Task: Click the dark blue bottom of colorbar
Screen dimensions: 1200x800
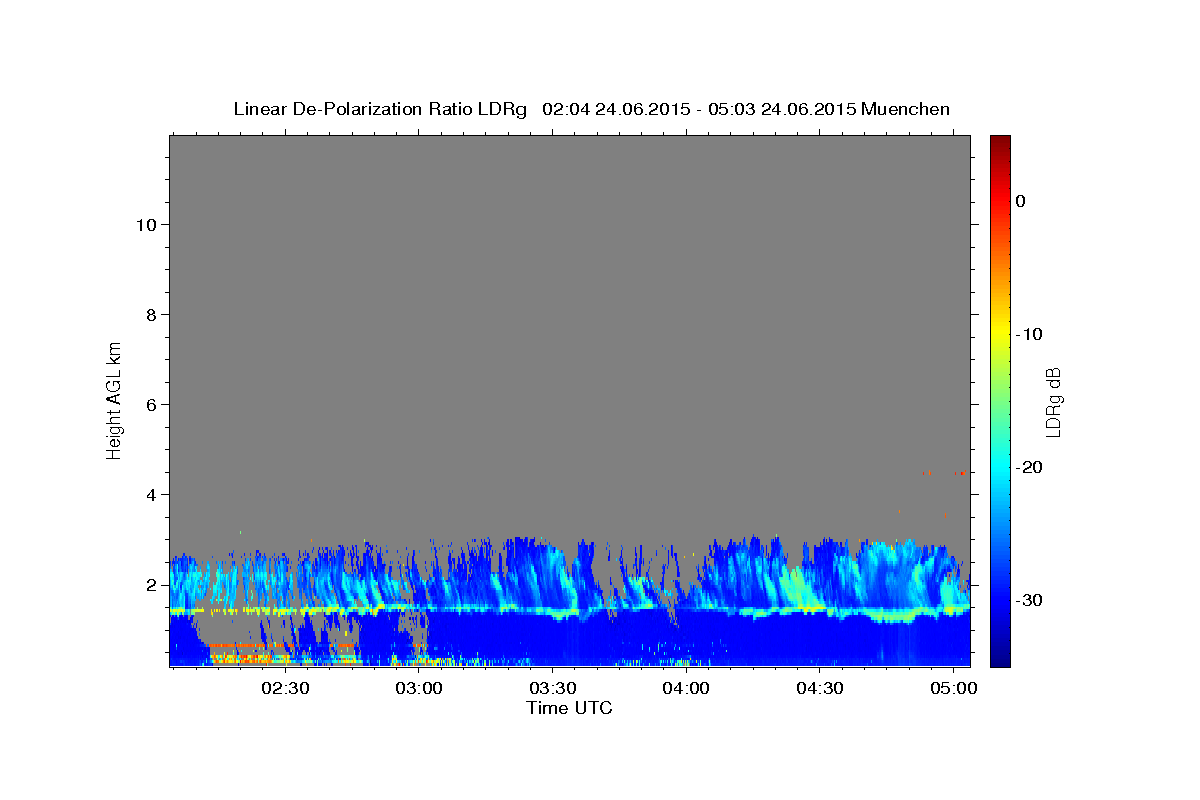Action: point(1000,655)
